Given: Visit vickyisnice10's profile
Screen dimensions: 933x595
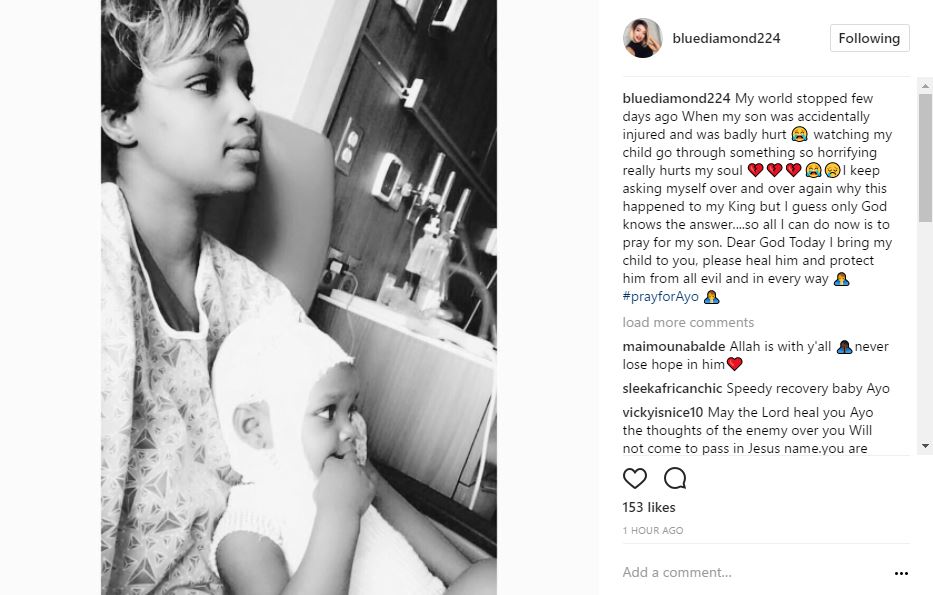Looking at the screenshot, I should pyautogui.click(x=662, y=412).
